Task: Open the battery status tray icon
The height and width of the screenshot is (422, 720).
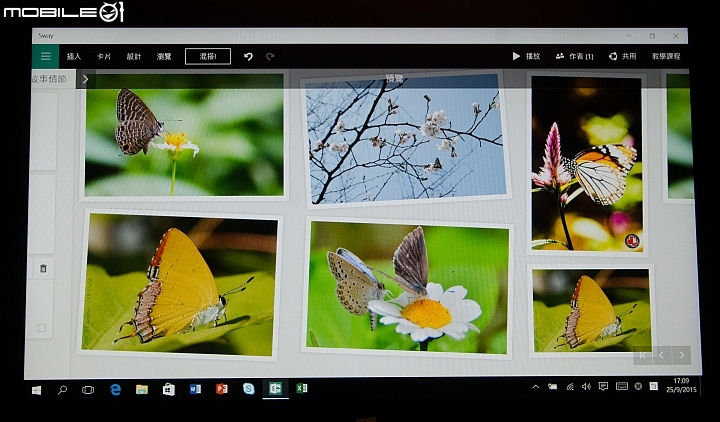Action: pos(552,387)
